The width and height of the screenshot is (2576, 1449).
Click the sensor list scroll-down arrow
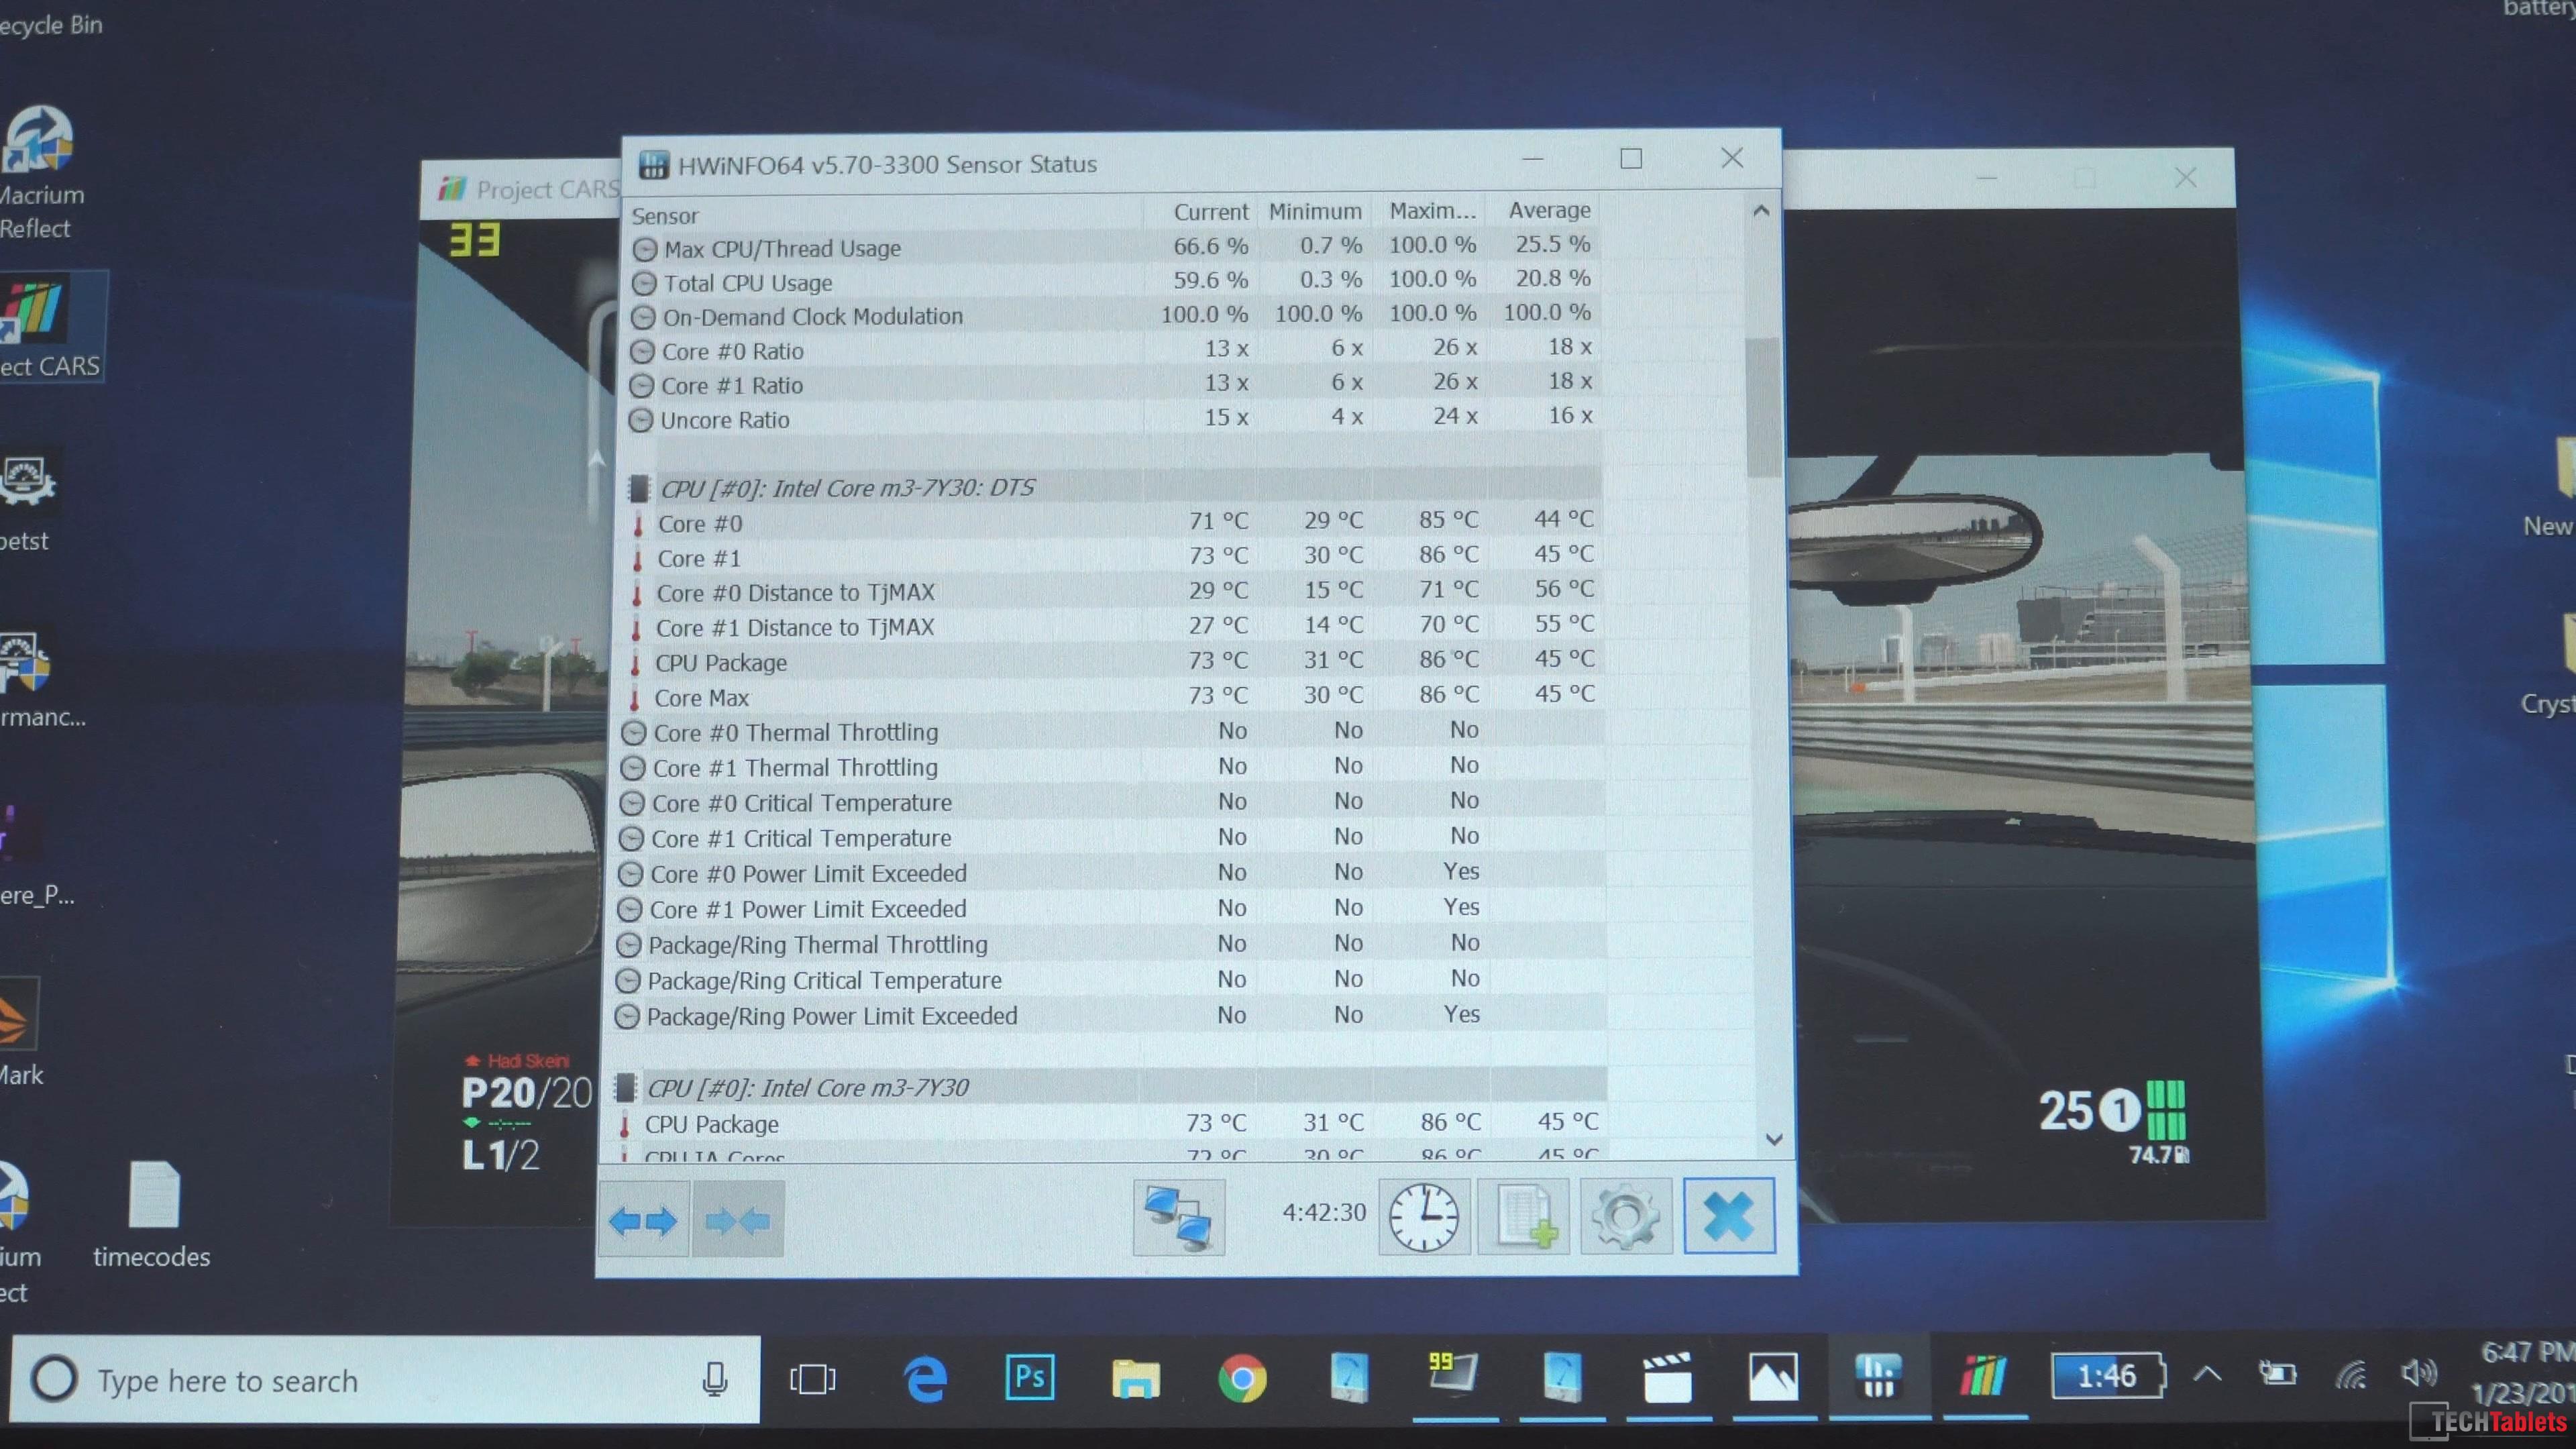pos(1774,1139)
